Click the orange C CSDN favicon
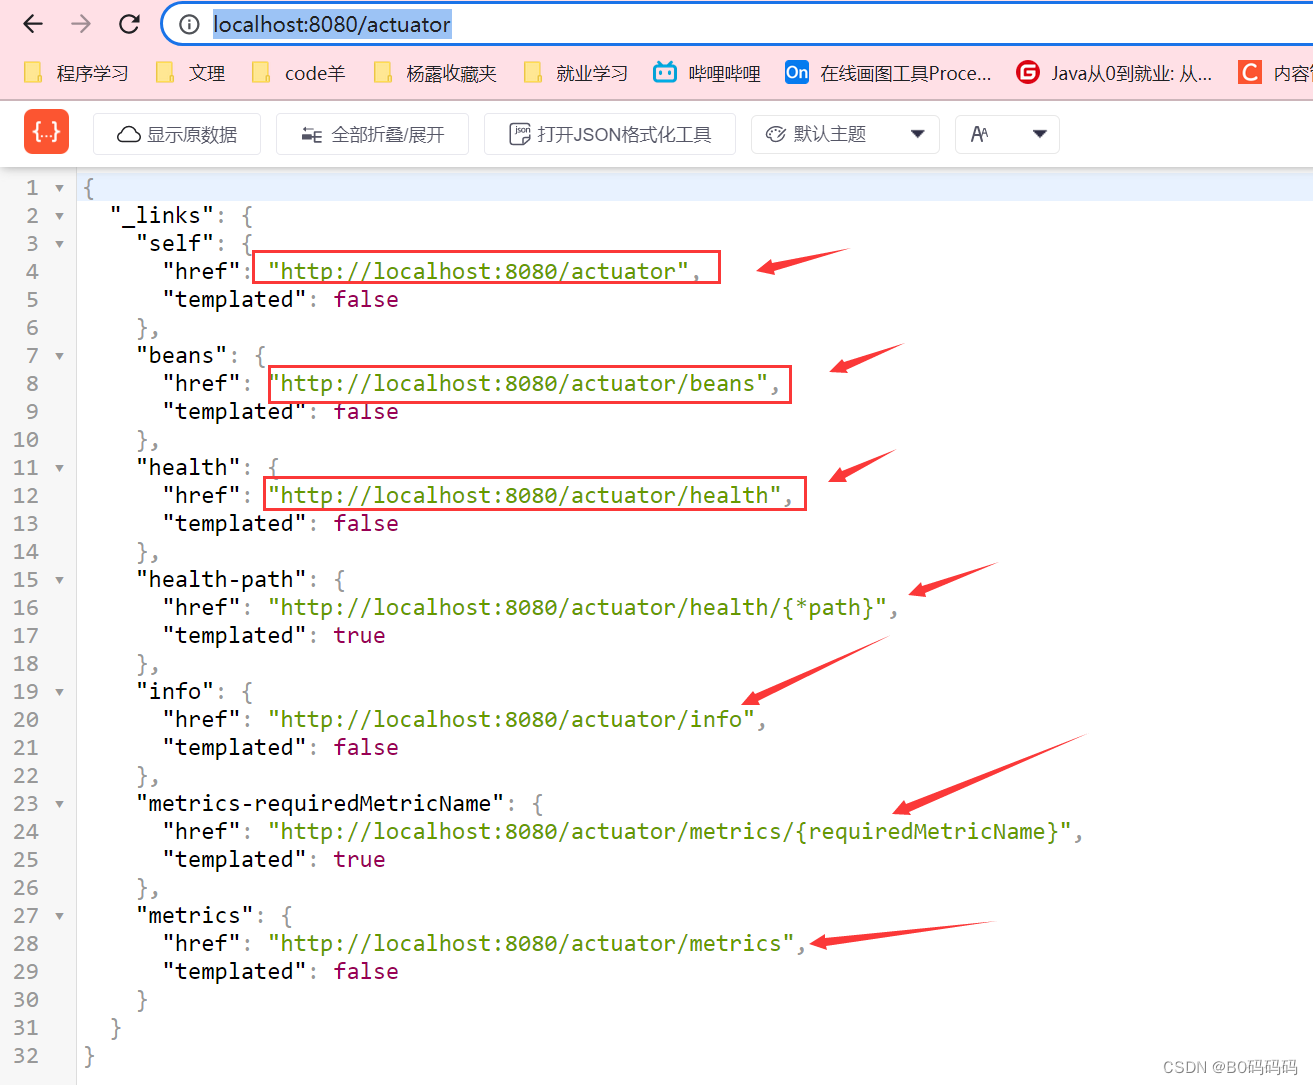Image resolution: width=1313 pixels, height=1085 pixels. click(1250, 72)
